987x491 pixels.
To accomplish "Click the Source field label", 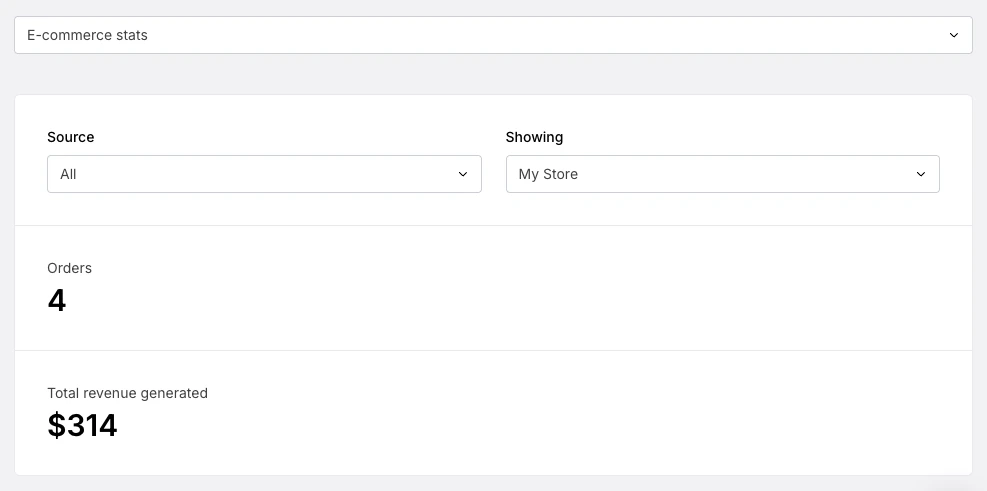I will click(x=71, y=137).
